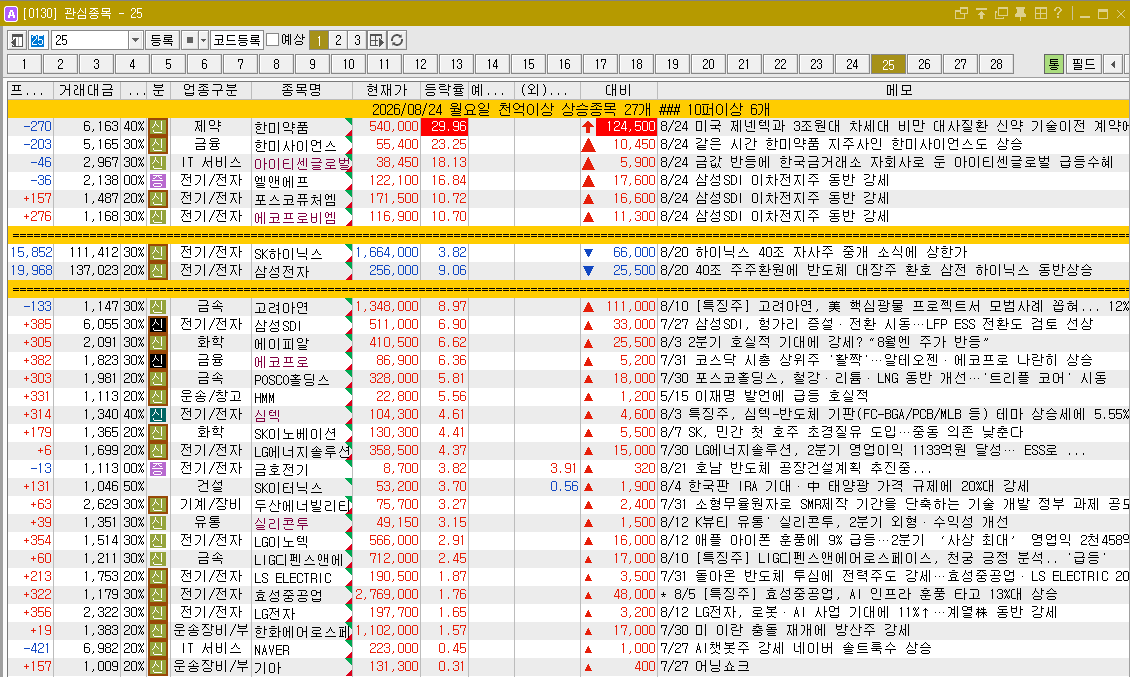
Task: Click the purple A application logo icon
Action: tap(11, 14)
